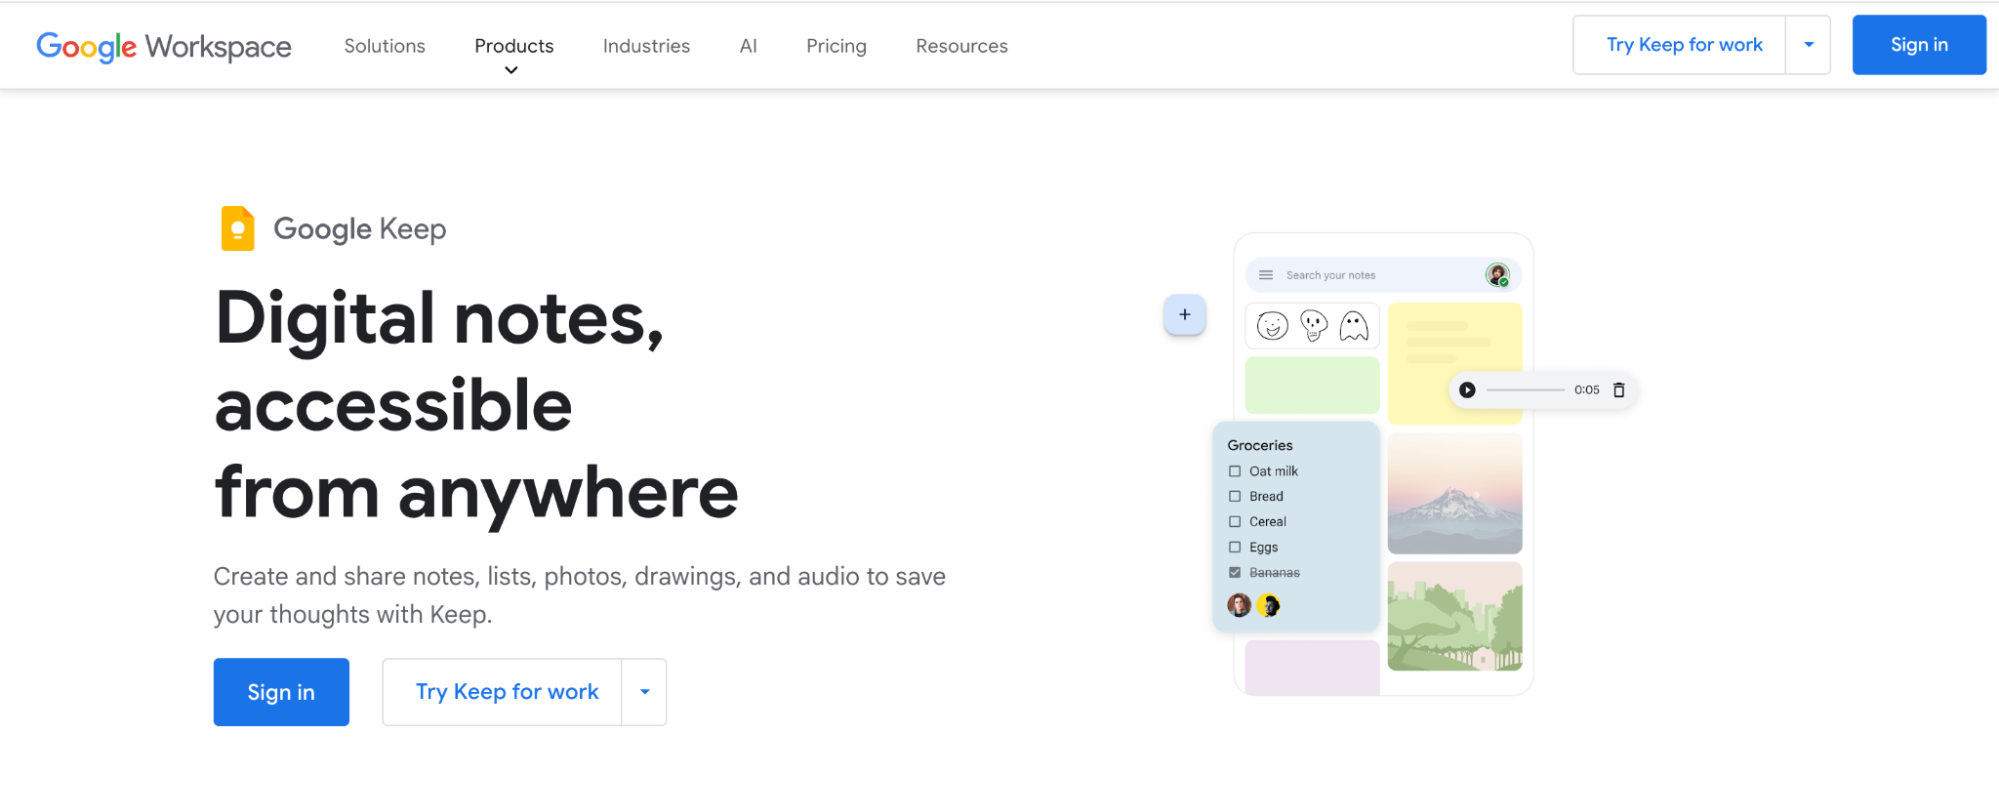Select the purple note card
1999x792 pixels.
coord(1312,667)
